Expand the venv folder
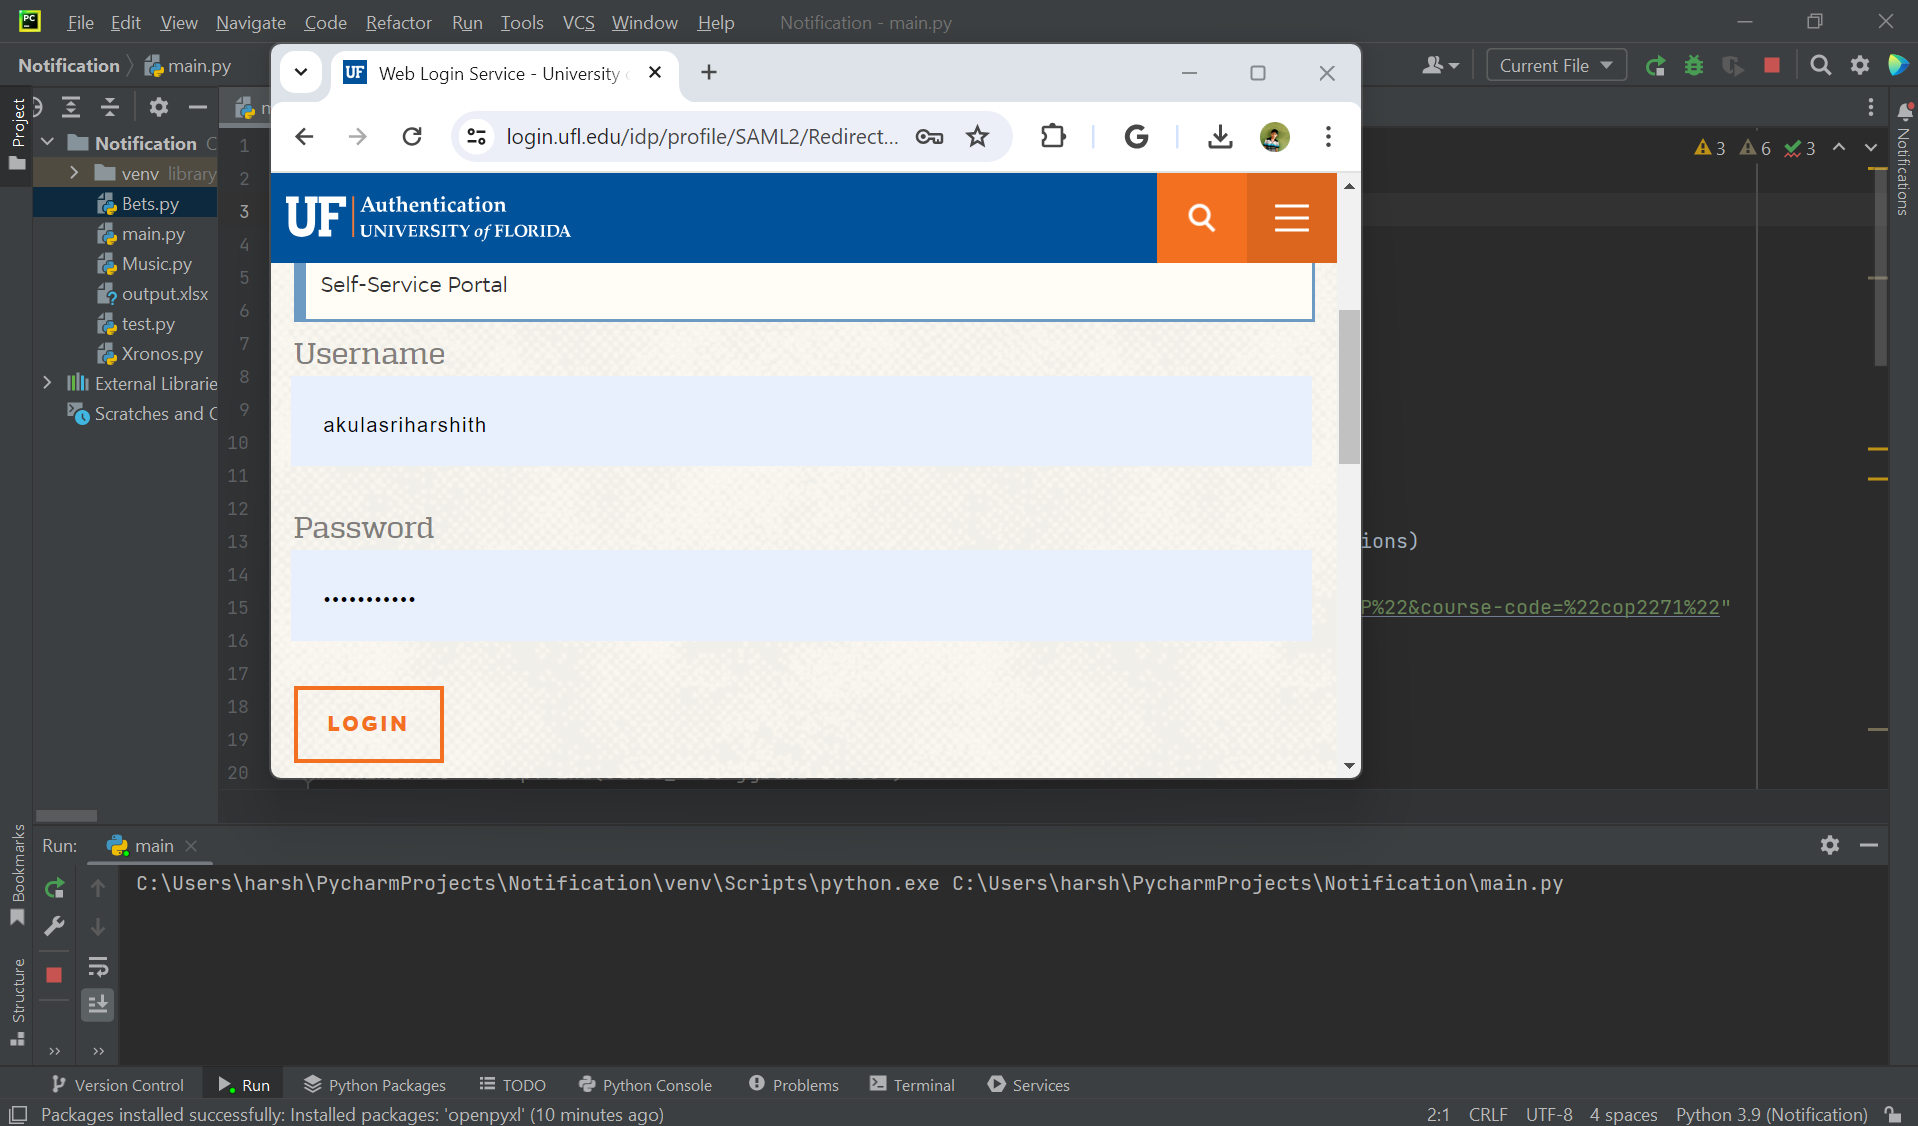 (74, 173)
